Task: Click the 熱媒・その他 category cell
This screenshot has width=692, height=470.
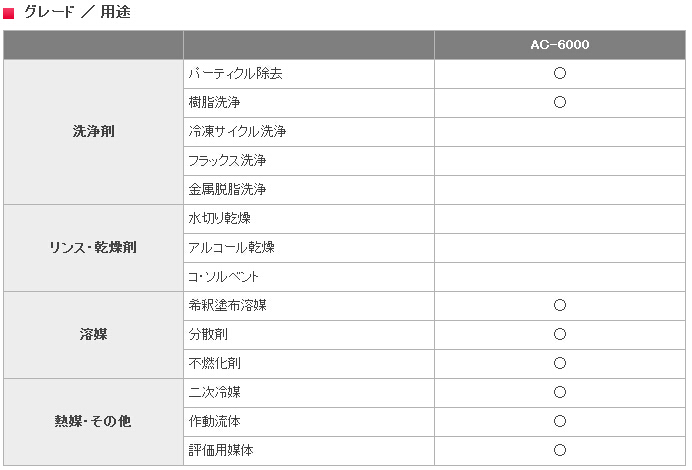Action: [x=93, y=421]
